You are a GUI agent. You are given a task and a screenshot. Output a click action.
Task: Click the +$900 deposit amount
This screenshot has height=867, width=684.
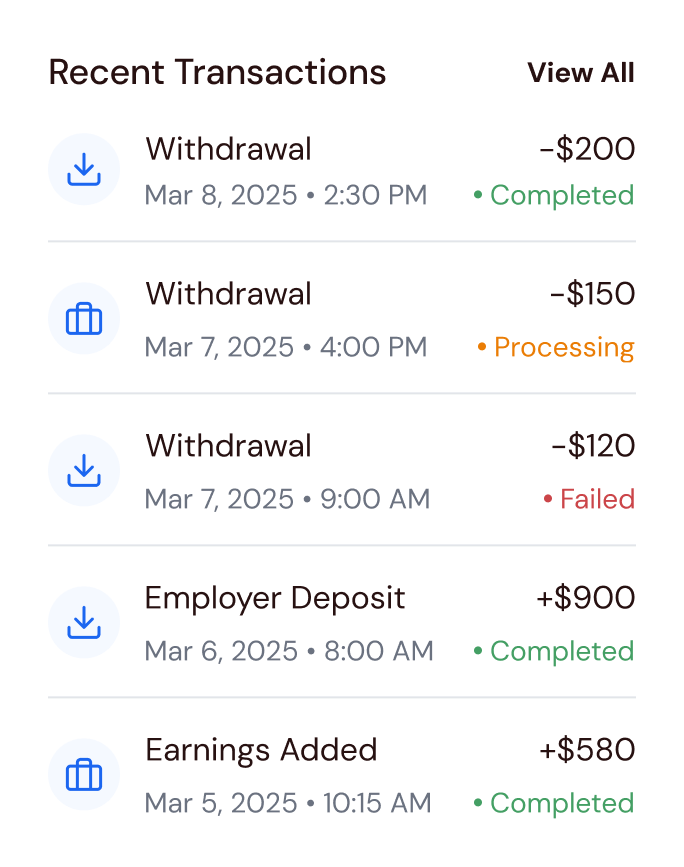click(x=585, y=598)
